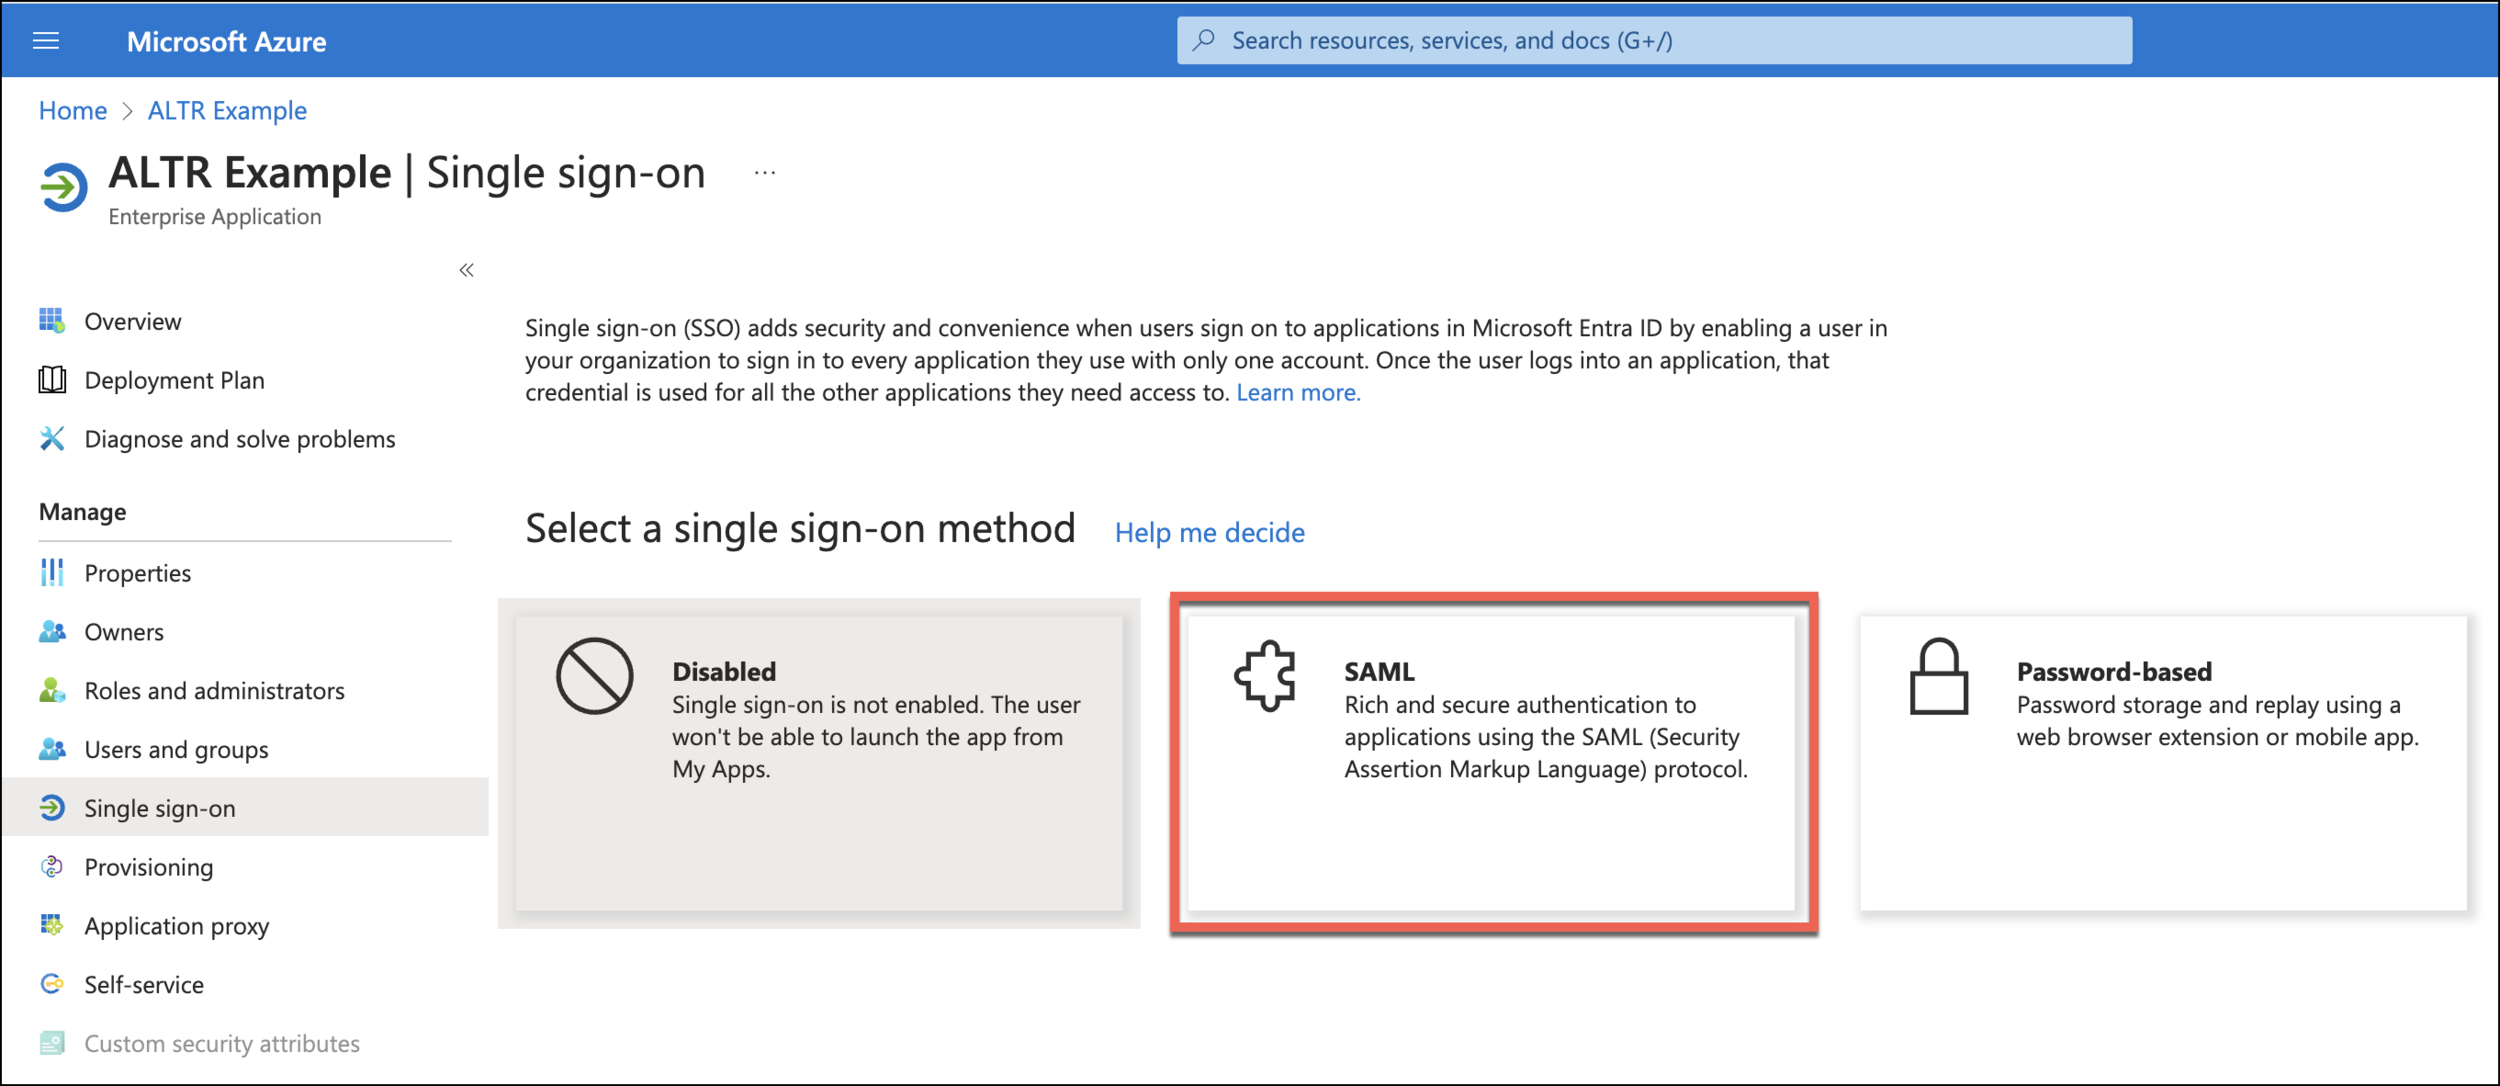Viewport: 2500px width, 1086px height.
Task: Click the Application proxy icon
Action: tap(52, 926)
